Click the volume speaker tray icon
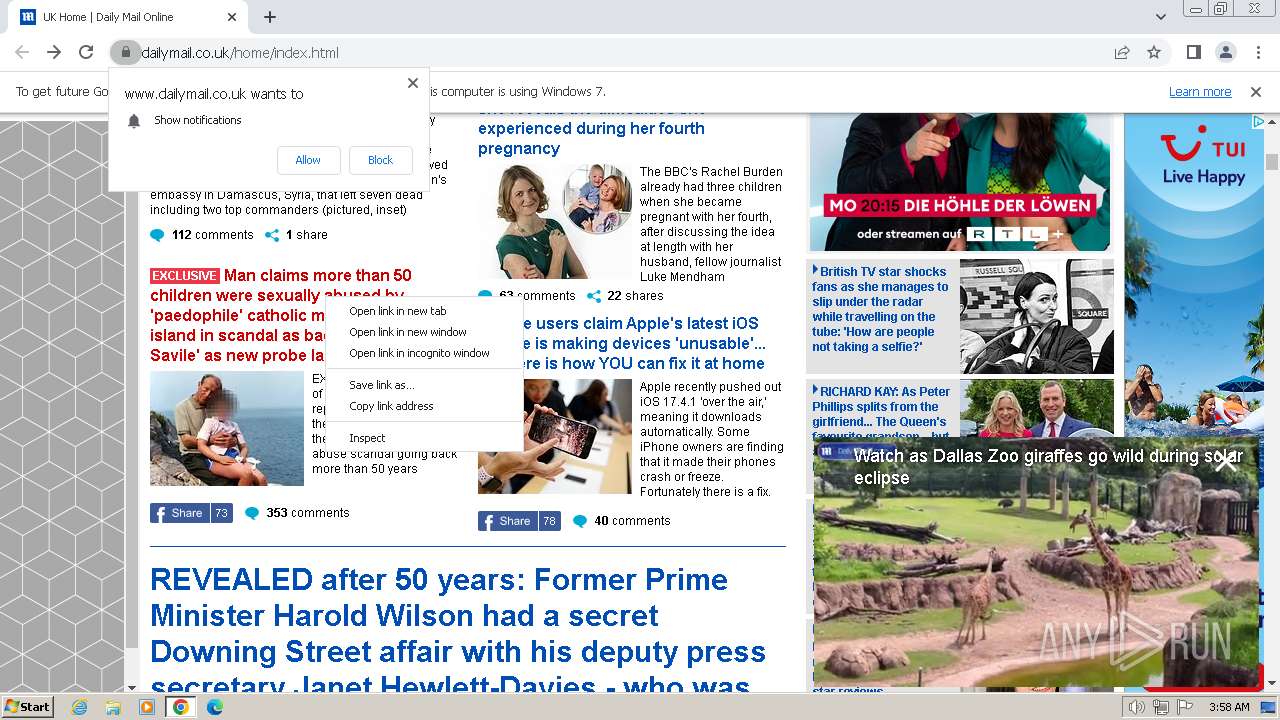The width and height of the screenshot is (1280, 720). tap(1137, 707)
